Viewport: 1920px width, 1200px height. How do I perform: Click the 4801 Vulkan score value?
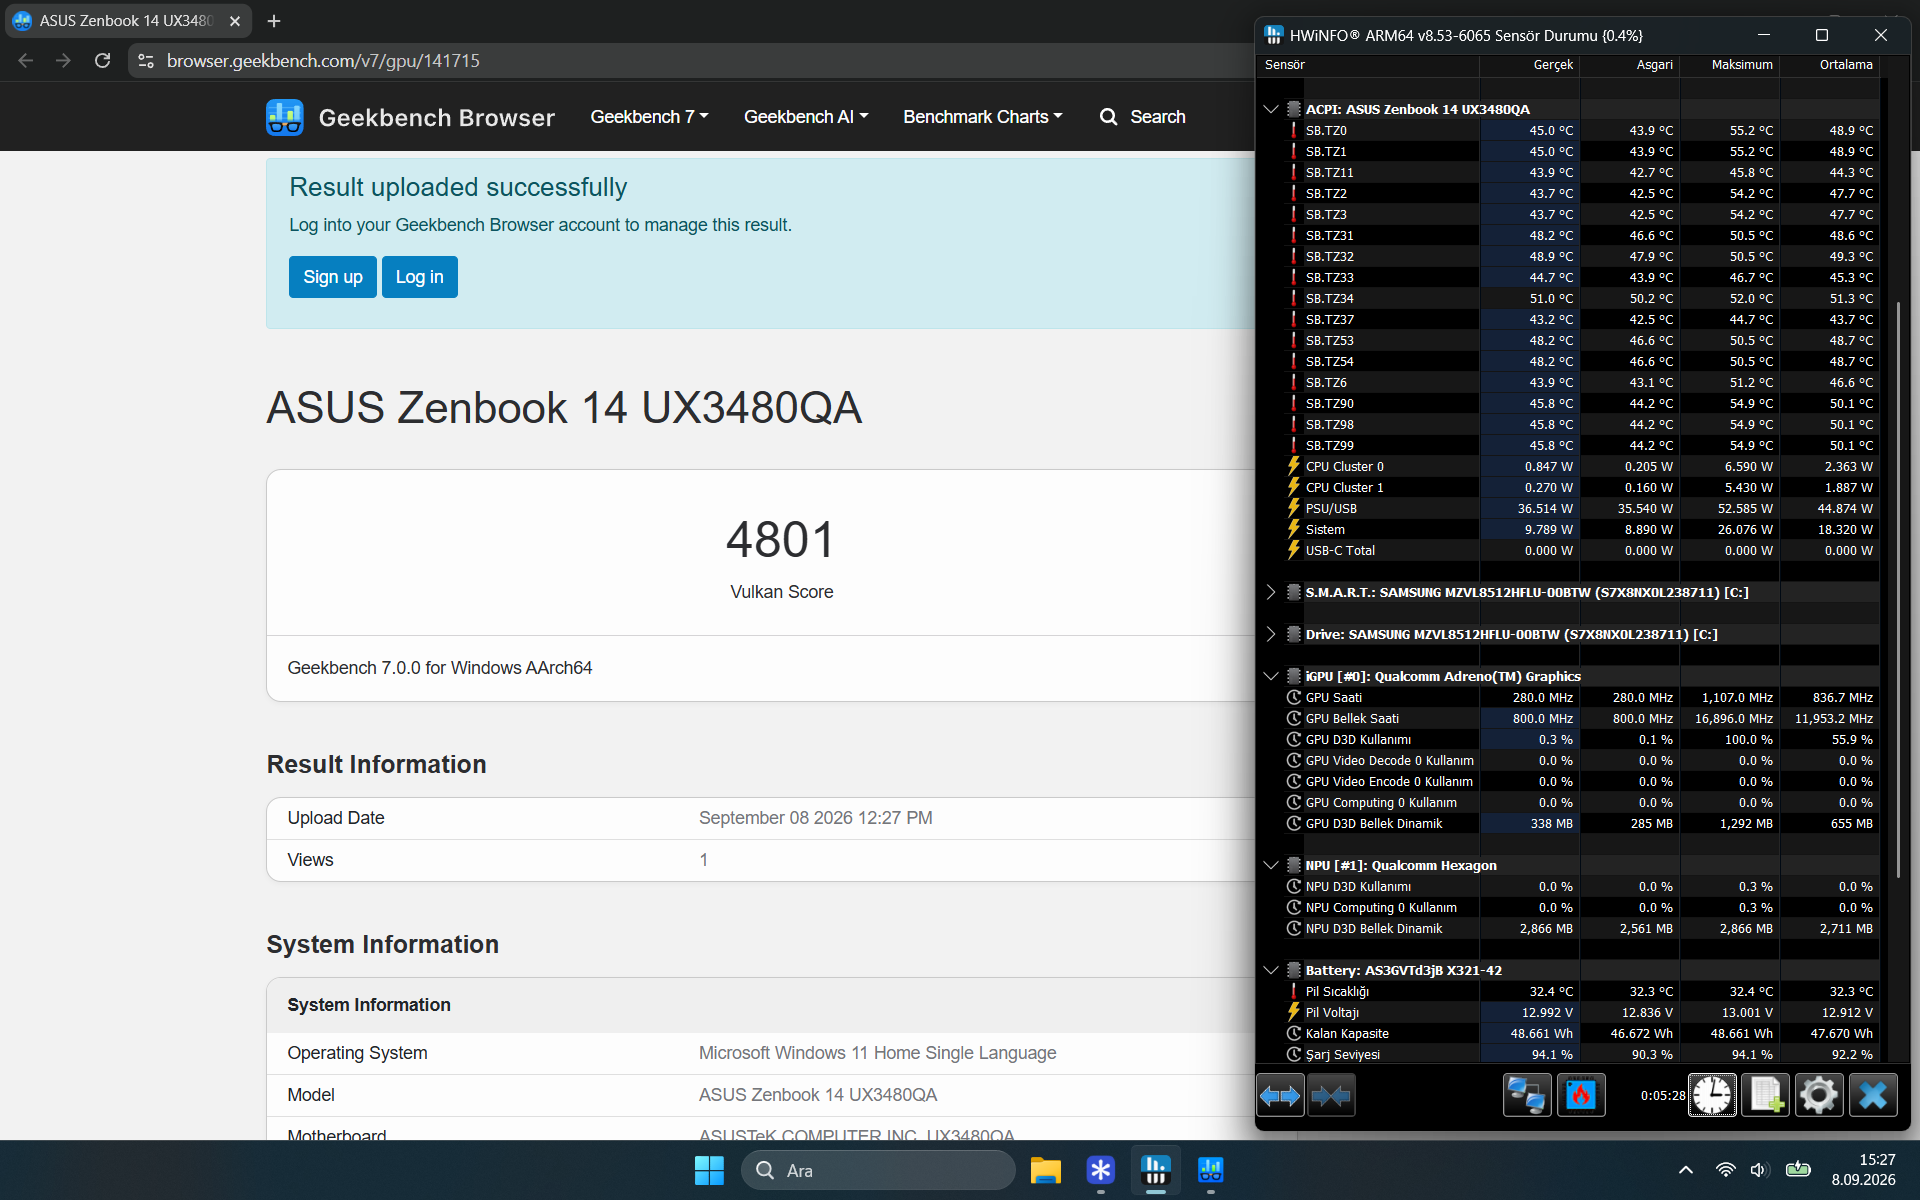781,540
